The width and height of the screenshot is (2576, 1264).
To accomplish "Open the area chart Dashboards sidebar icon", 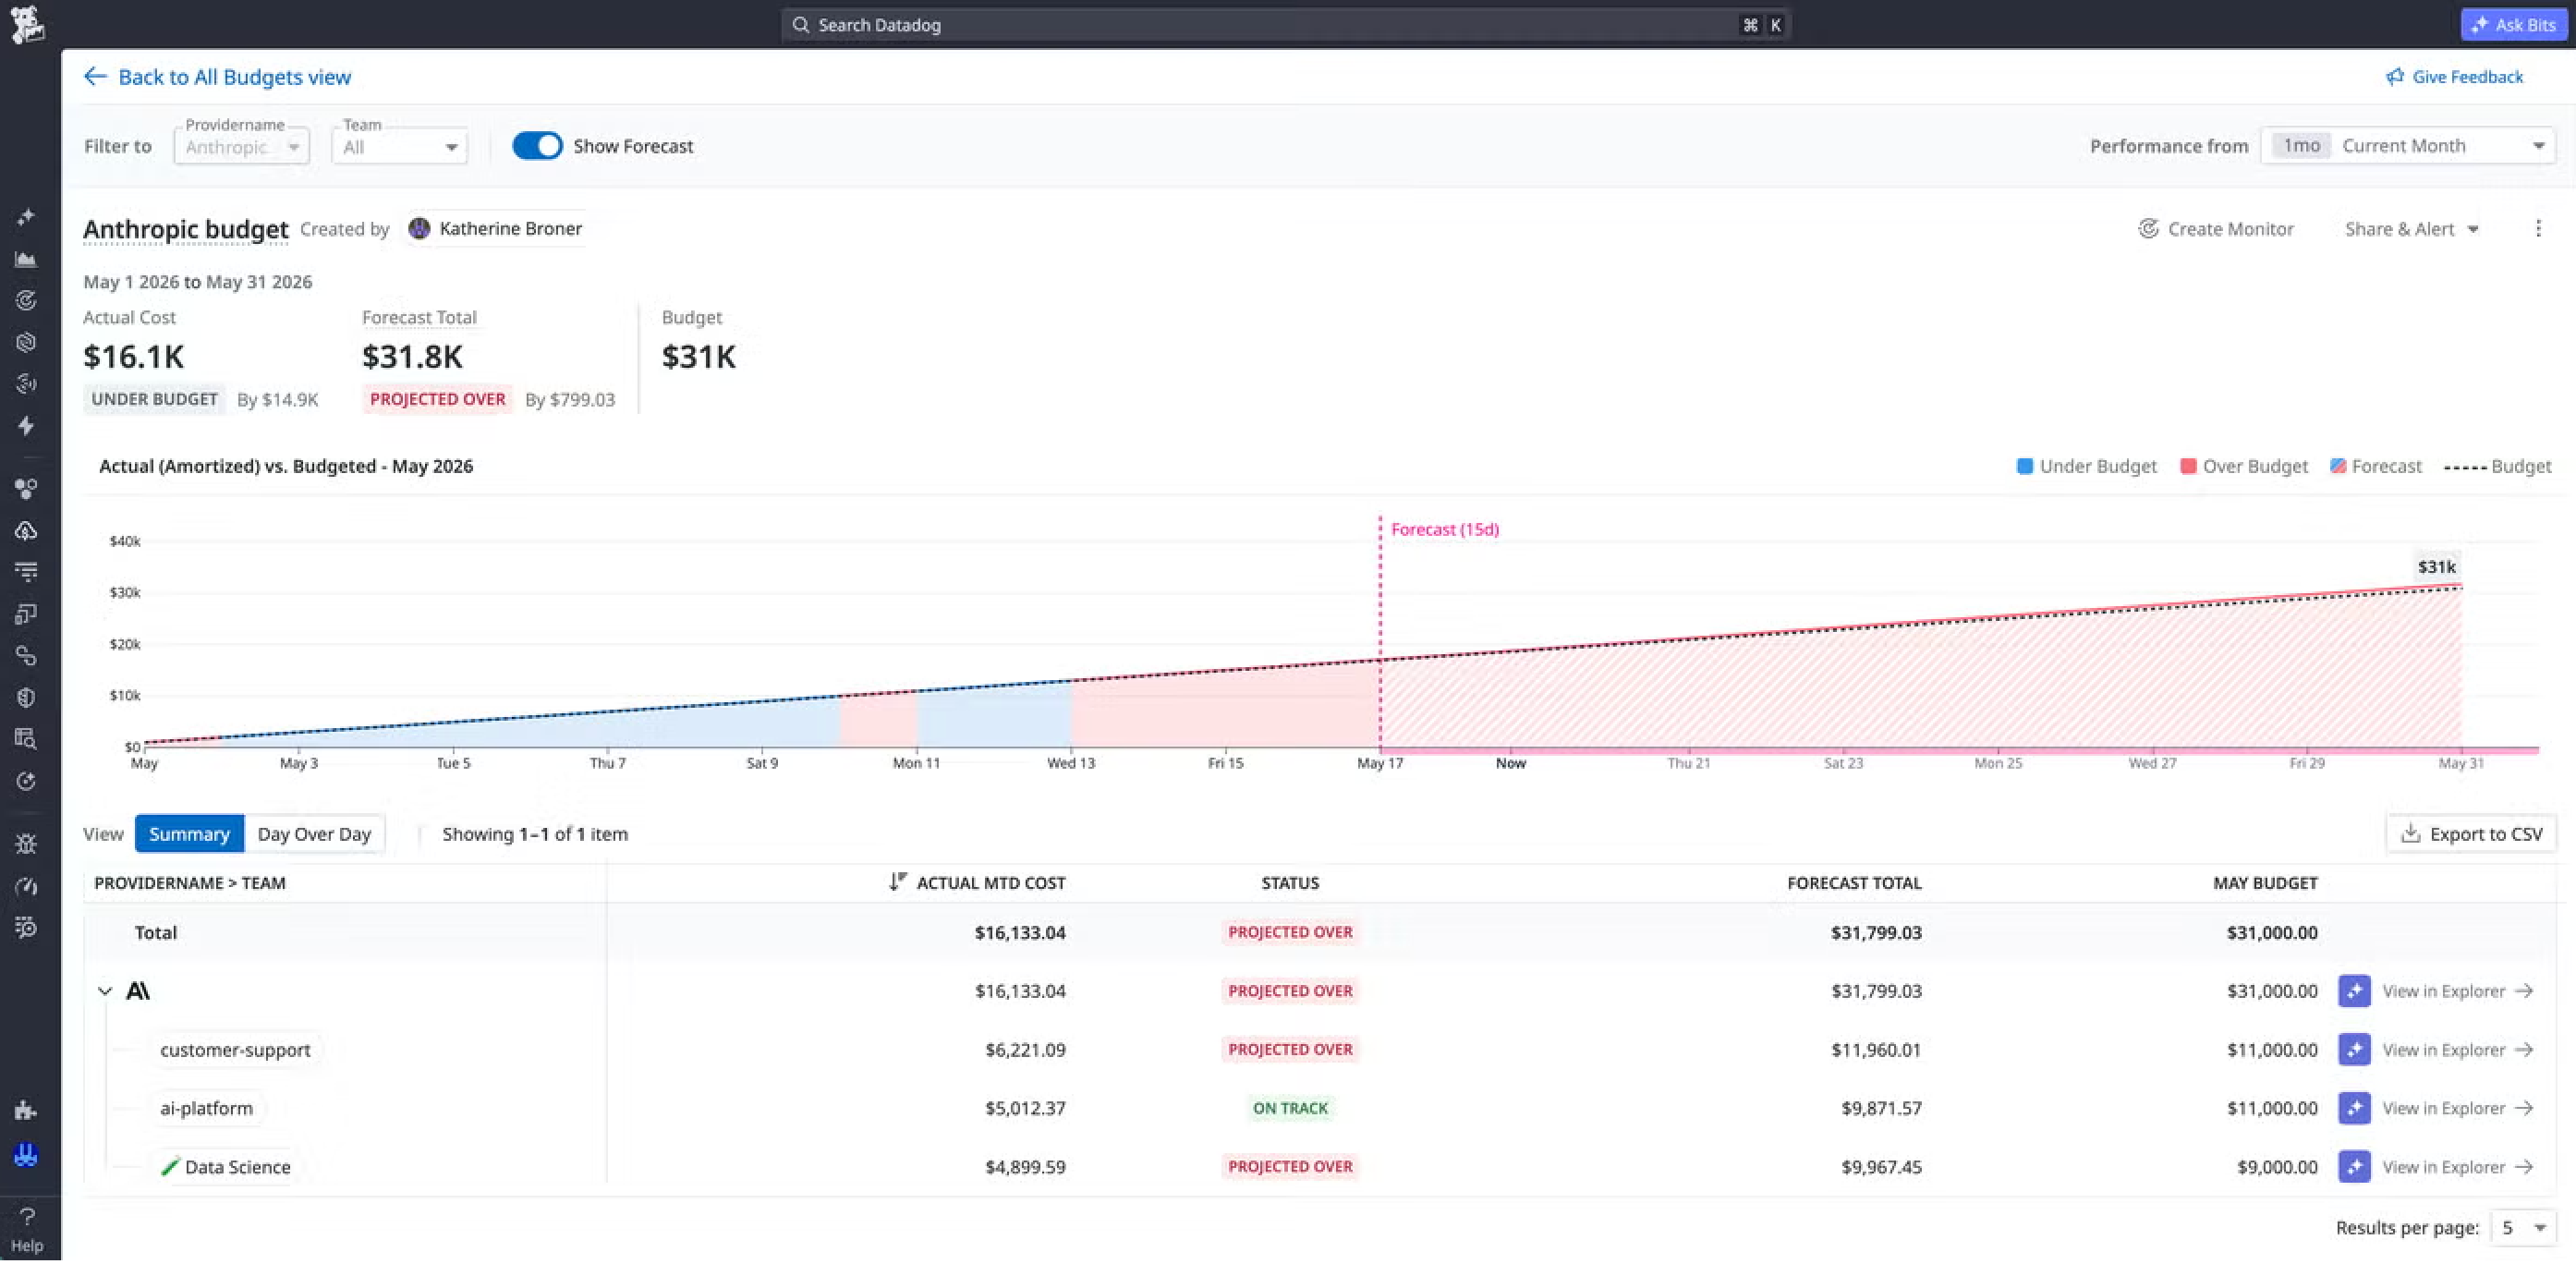I will coord(26,259).
